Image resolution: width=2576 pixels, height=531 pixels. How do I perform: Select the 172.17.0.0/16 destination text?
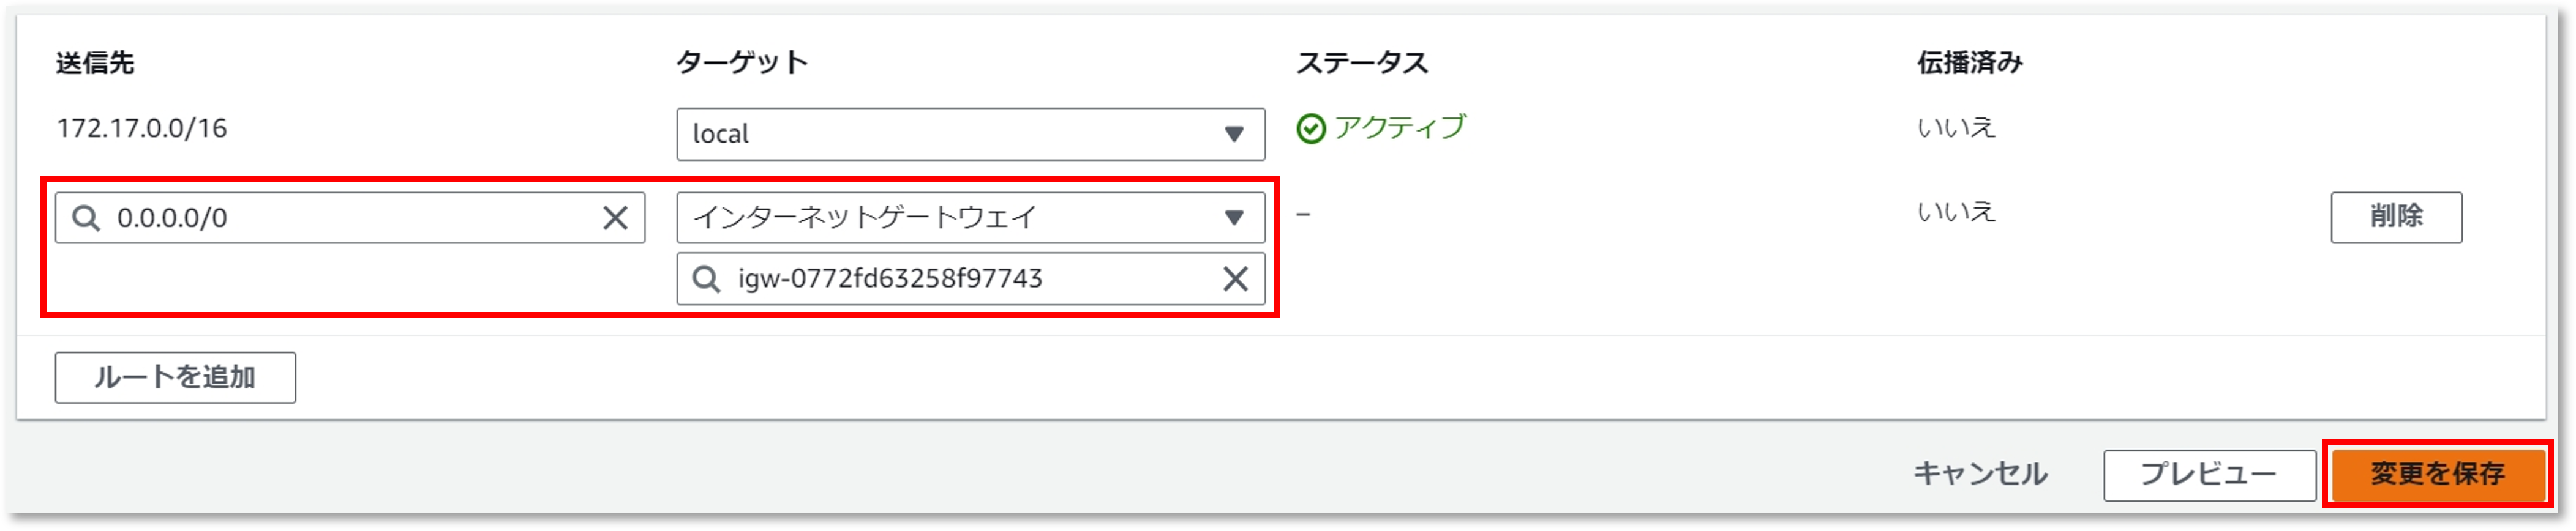(142, 128)
